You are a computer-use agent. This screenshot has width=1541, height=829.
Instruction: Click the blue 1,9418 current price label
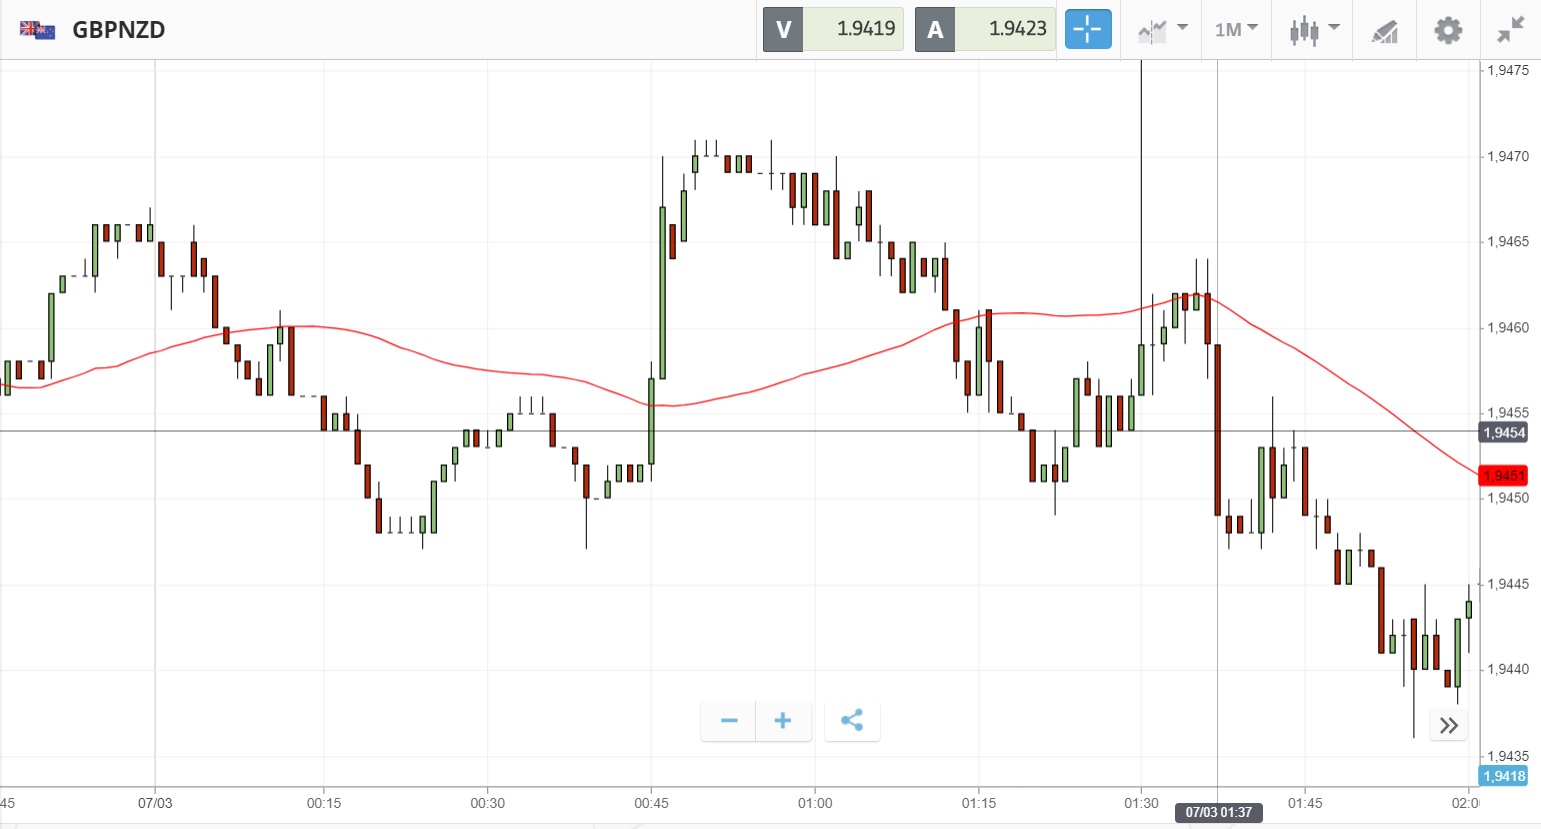click(x=1503, y=776)
